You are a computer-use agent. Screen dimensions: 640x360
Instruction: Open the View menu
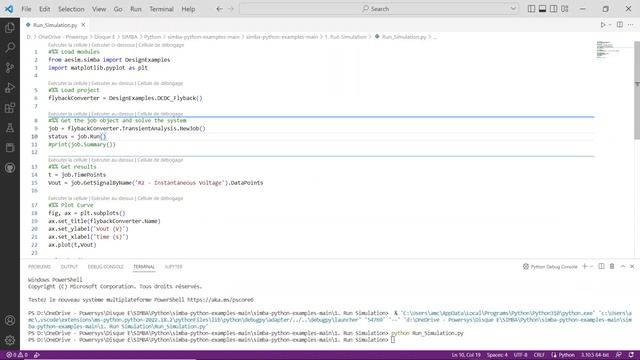(x=99, y=9)
